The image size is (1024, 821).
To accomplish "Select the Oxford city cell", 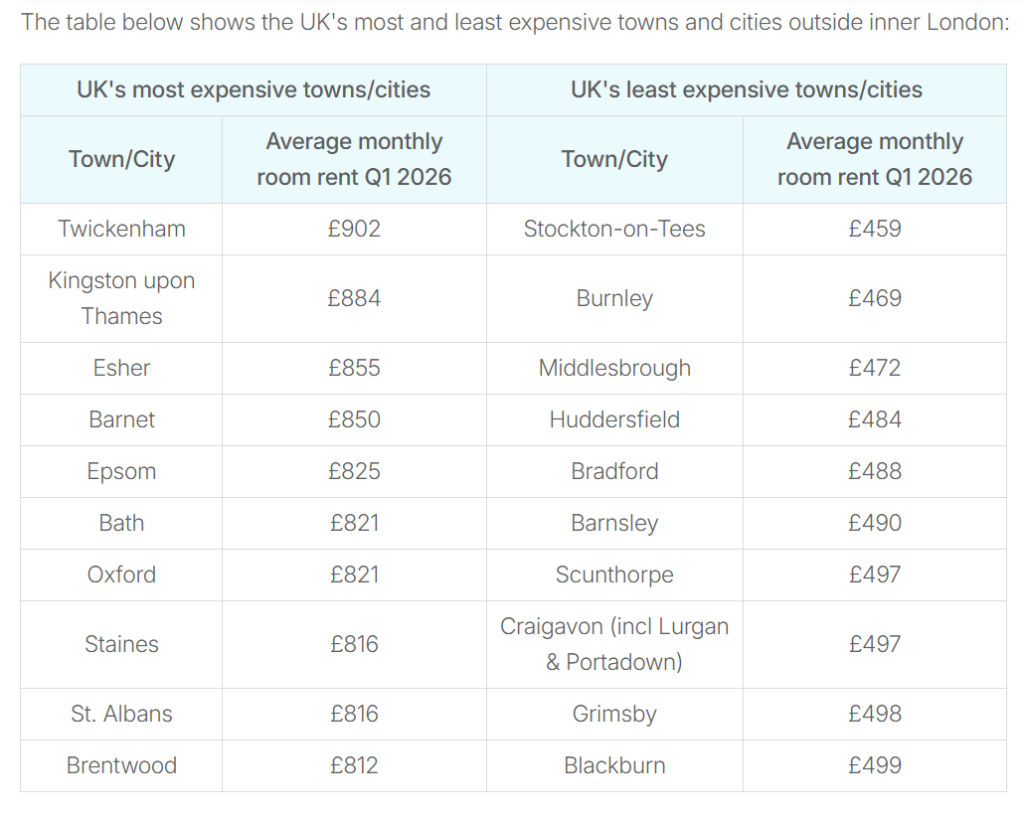I will 121,575.
